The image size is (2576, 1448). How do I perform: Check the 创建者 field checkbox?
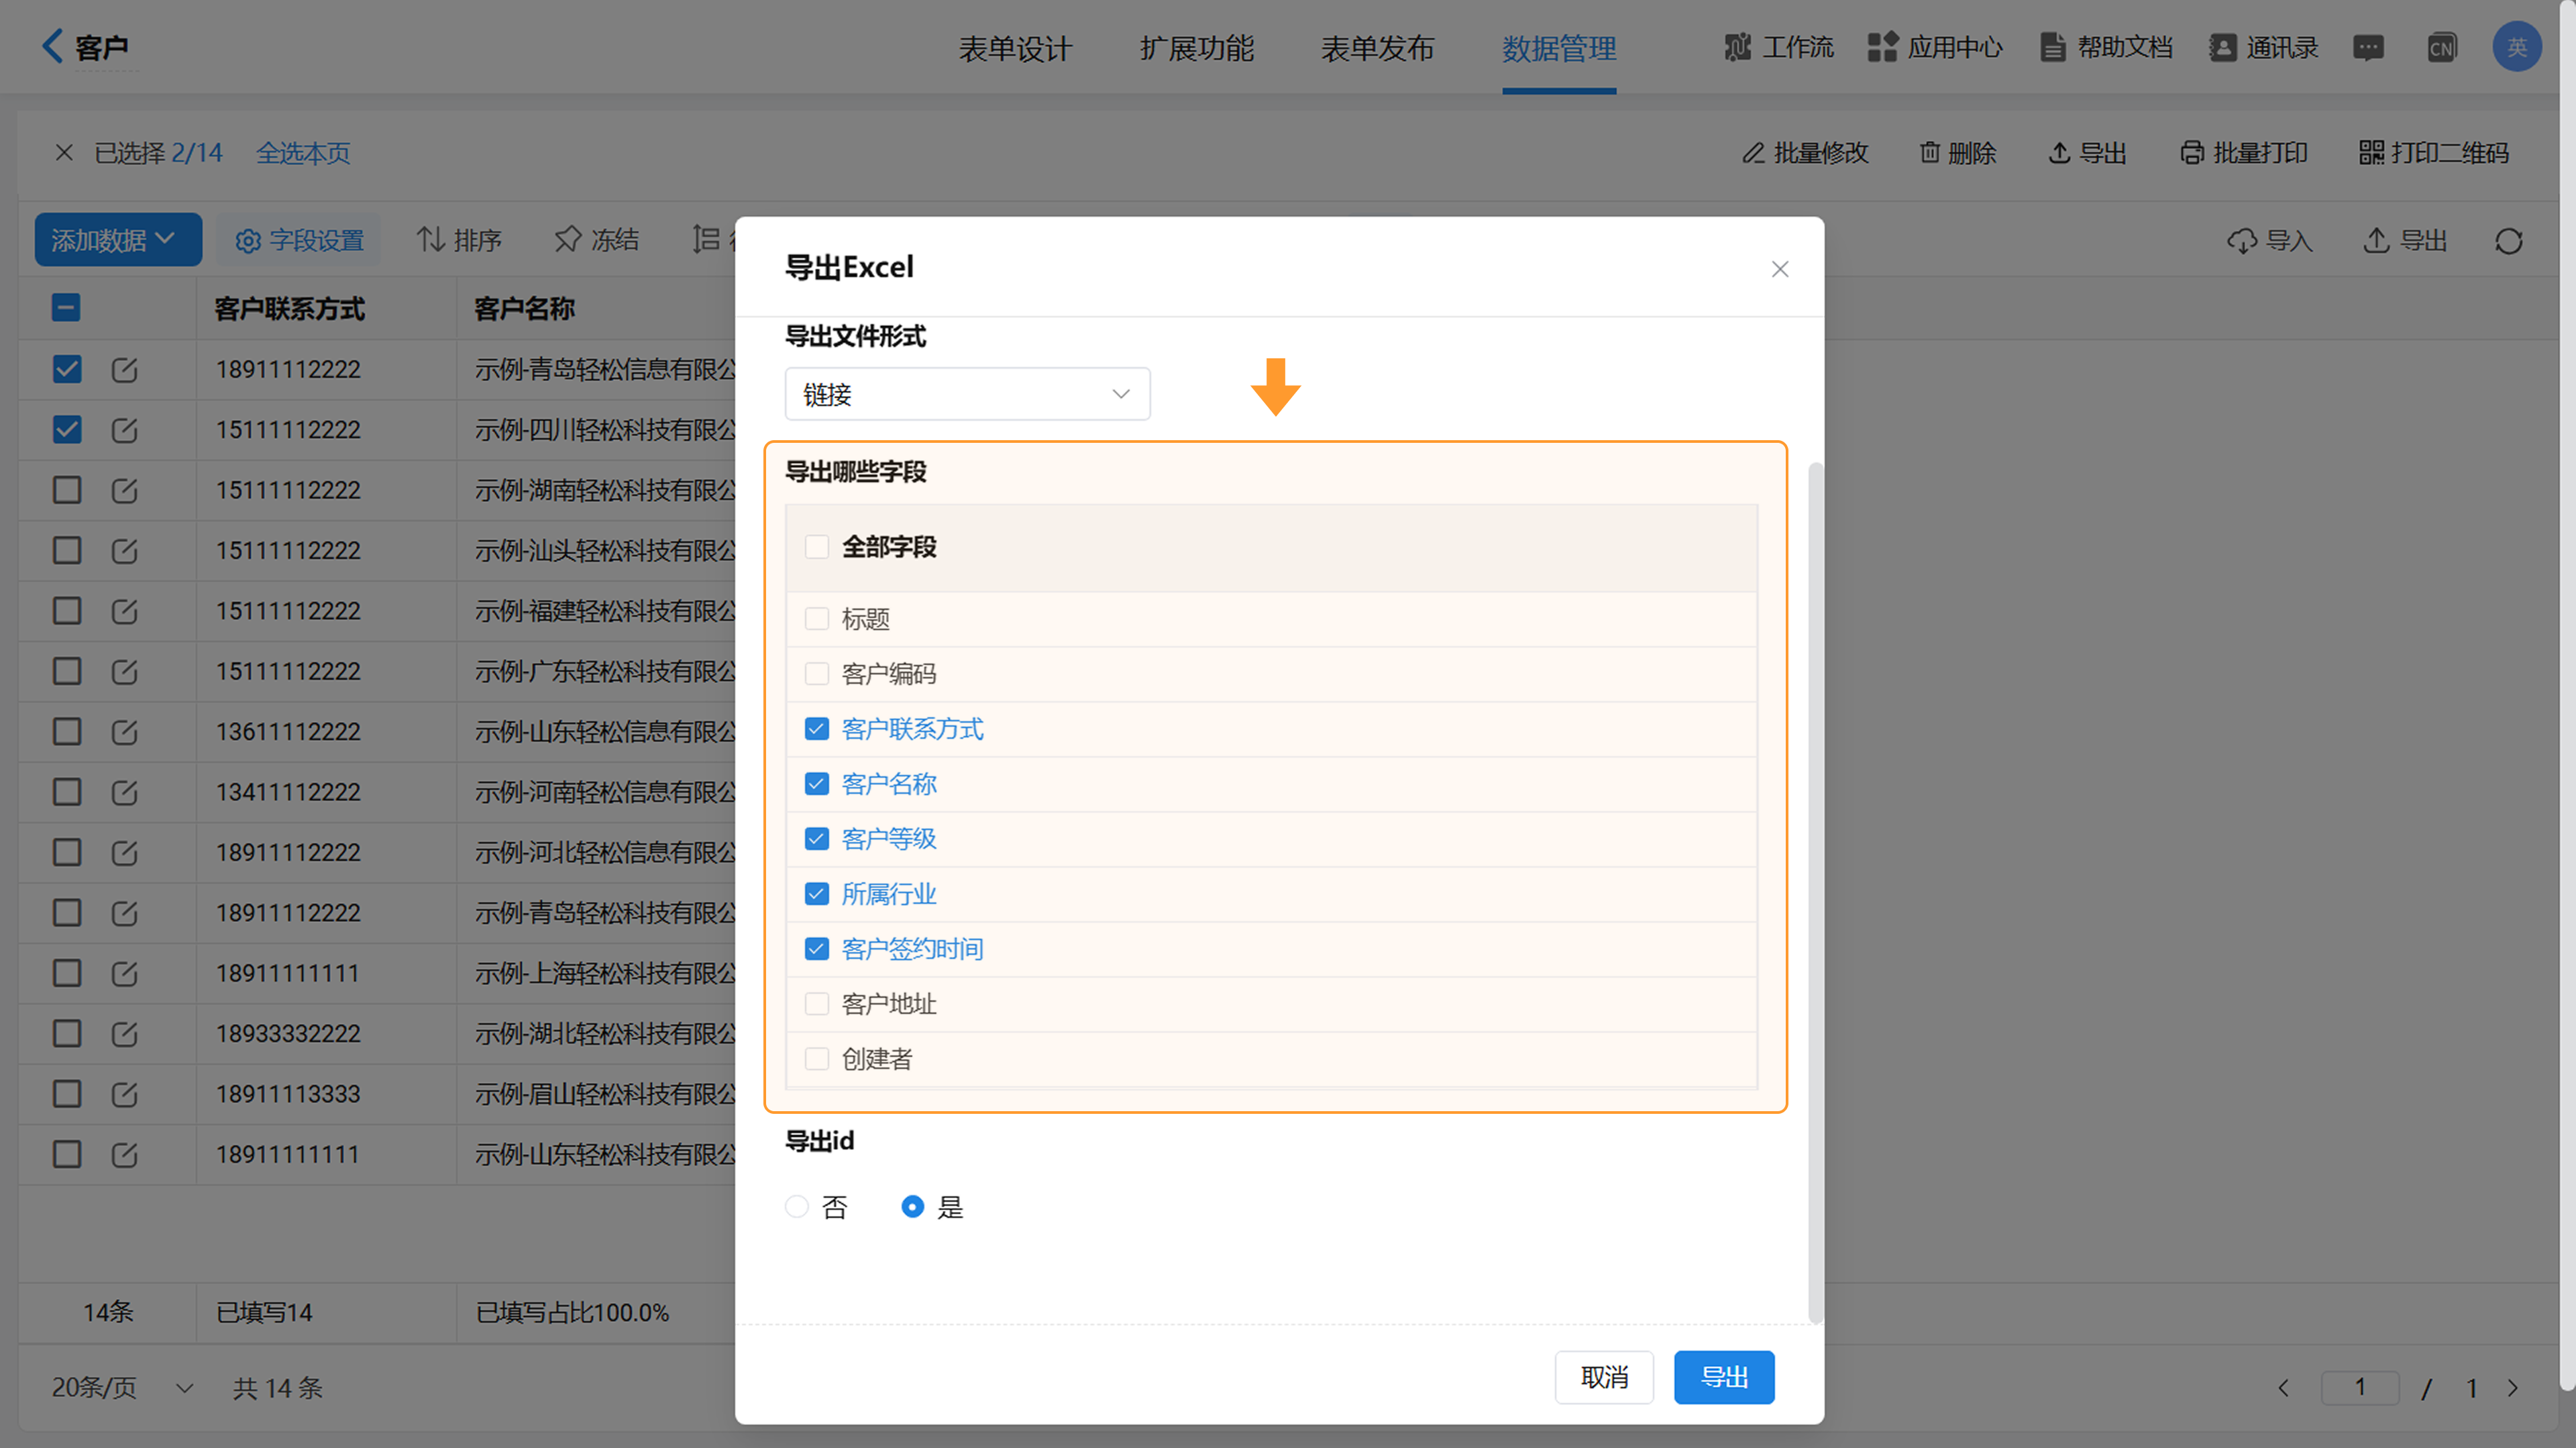(x=817, y=1059)
